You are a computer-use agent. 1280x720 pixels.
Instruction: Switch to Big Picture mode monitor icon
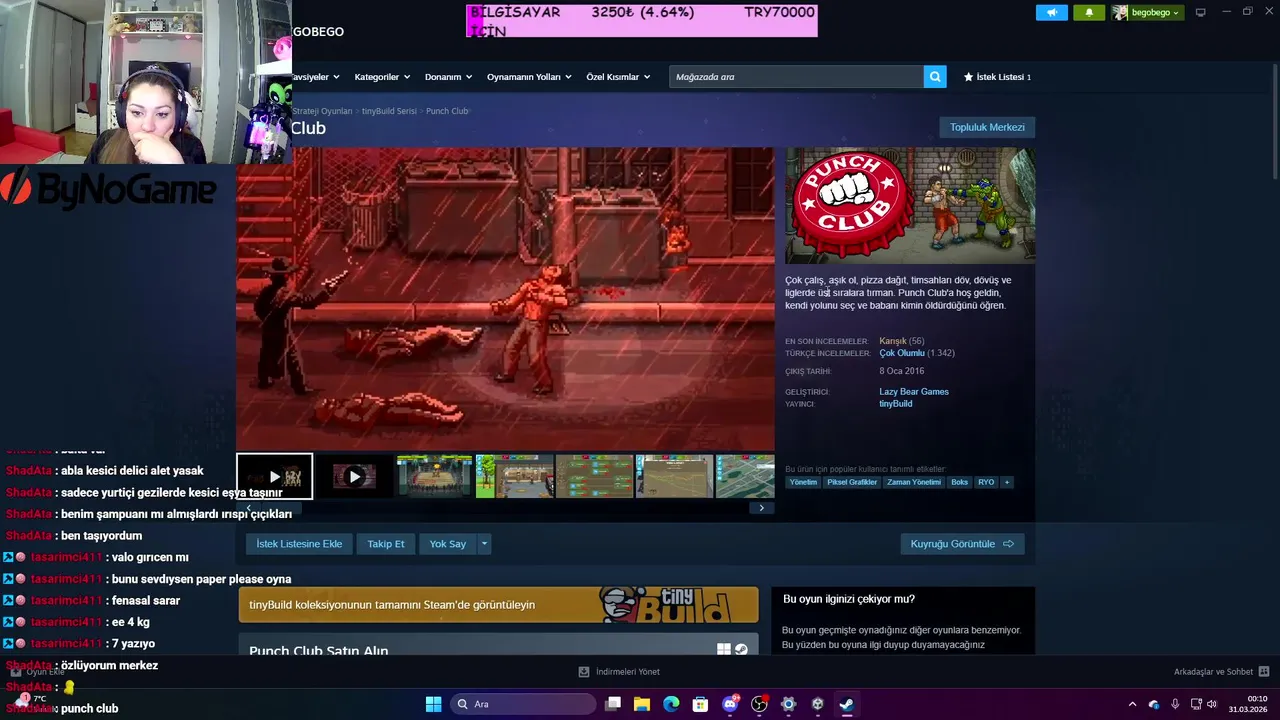point(1200,12)
